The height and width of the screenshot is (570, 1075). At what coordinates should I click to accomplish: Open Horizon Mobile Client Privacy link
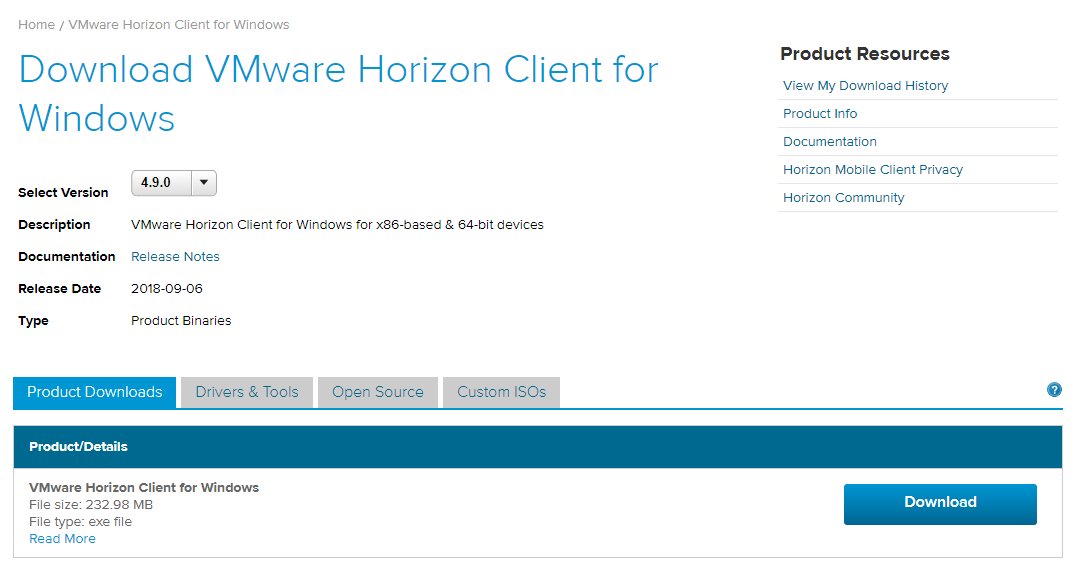coord(873,169)
